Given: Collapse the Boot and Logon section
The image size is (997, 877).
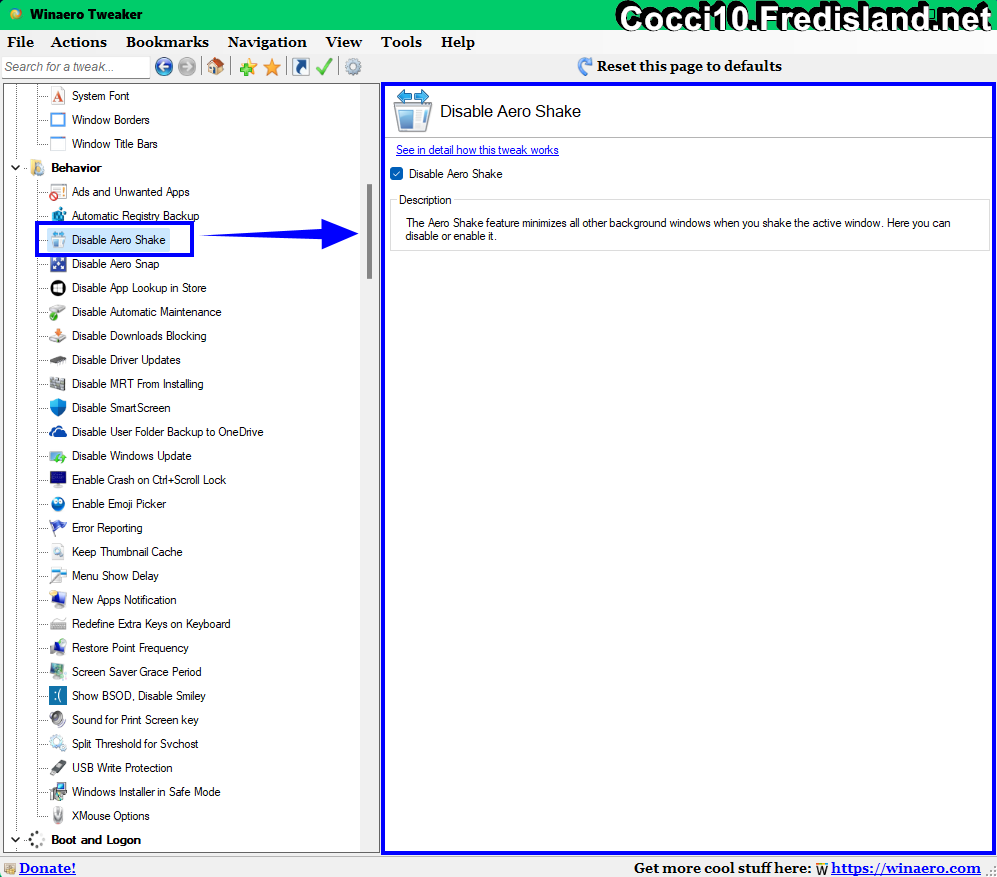Looking at the screenshot, I should click(15, 840).
